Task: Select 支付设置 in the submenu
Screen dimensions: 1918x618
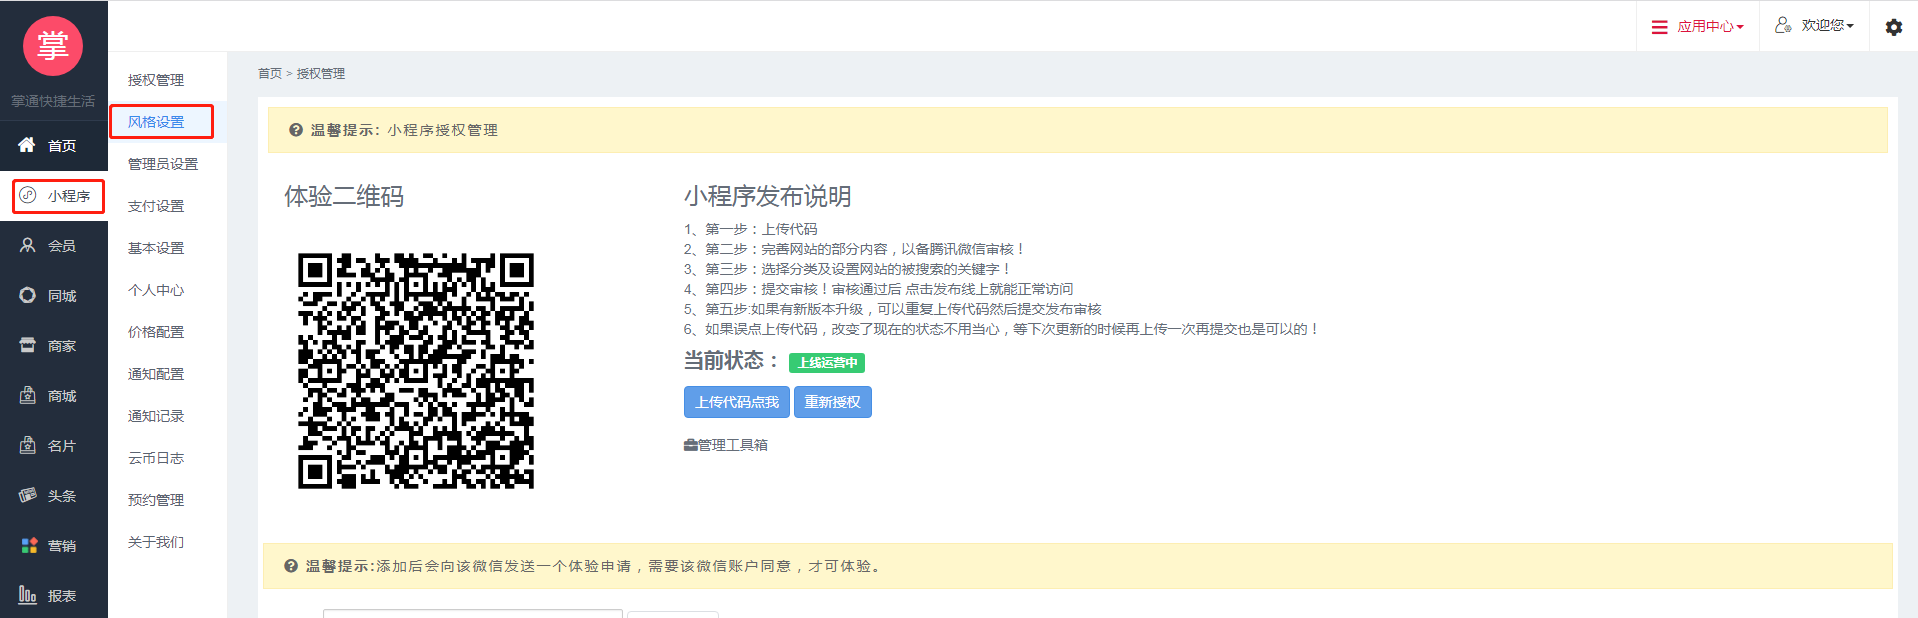Action: [x=156, y=206]
